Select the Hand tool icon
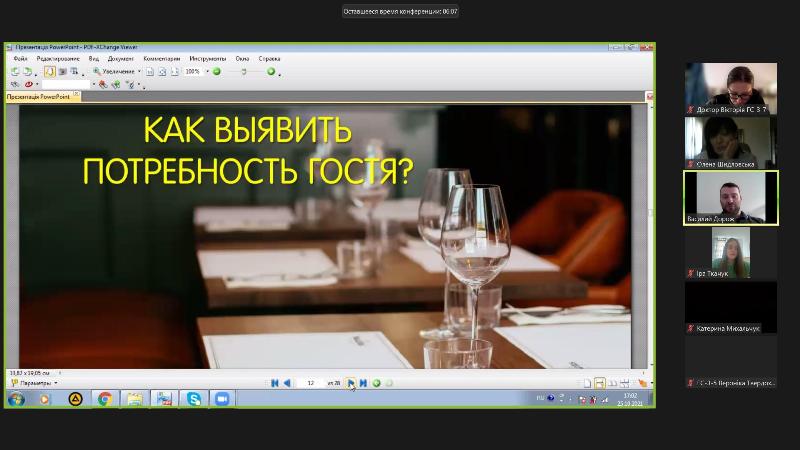This screenshot has height=450, width=800. [49, 71]
